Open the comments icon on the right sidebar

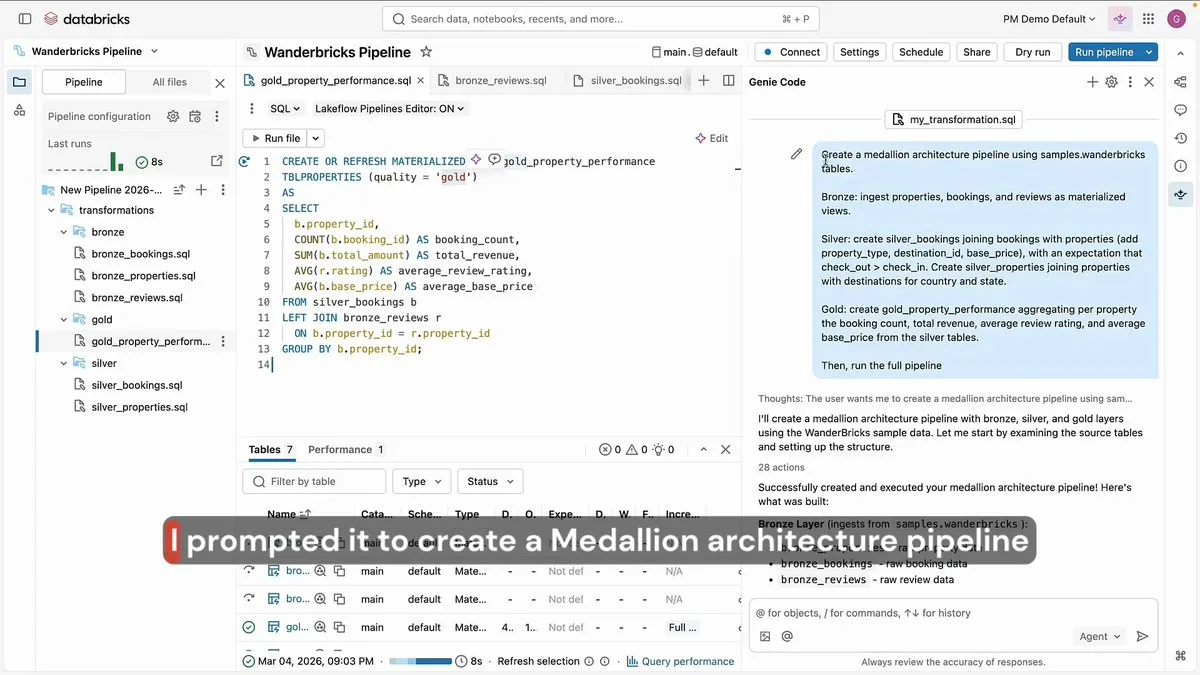(1180, 110)
